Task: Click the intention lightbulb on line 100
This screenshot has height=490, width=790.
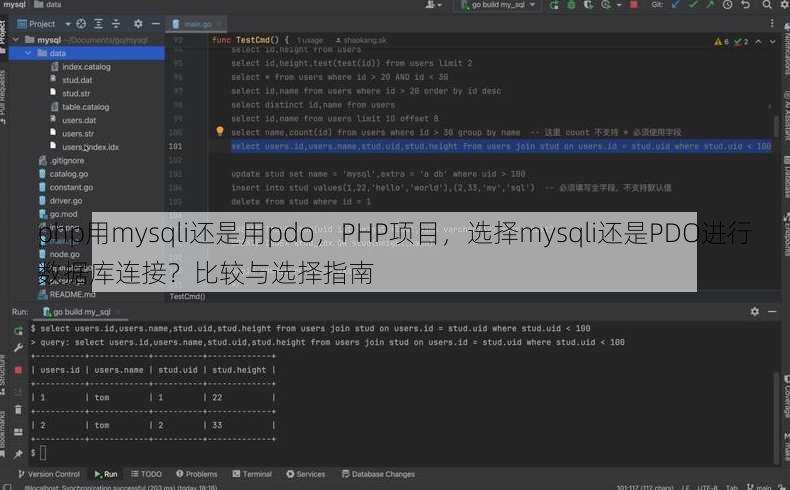Action: coord(220,131)
